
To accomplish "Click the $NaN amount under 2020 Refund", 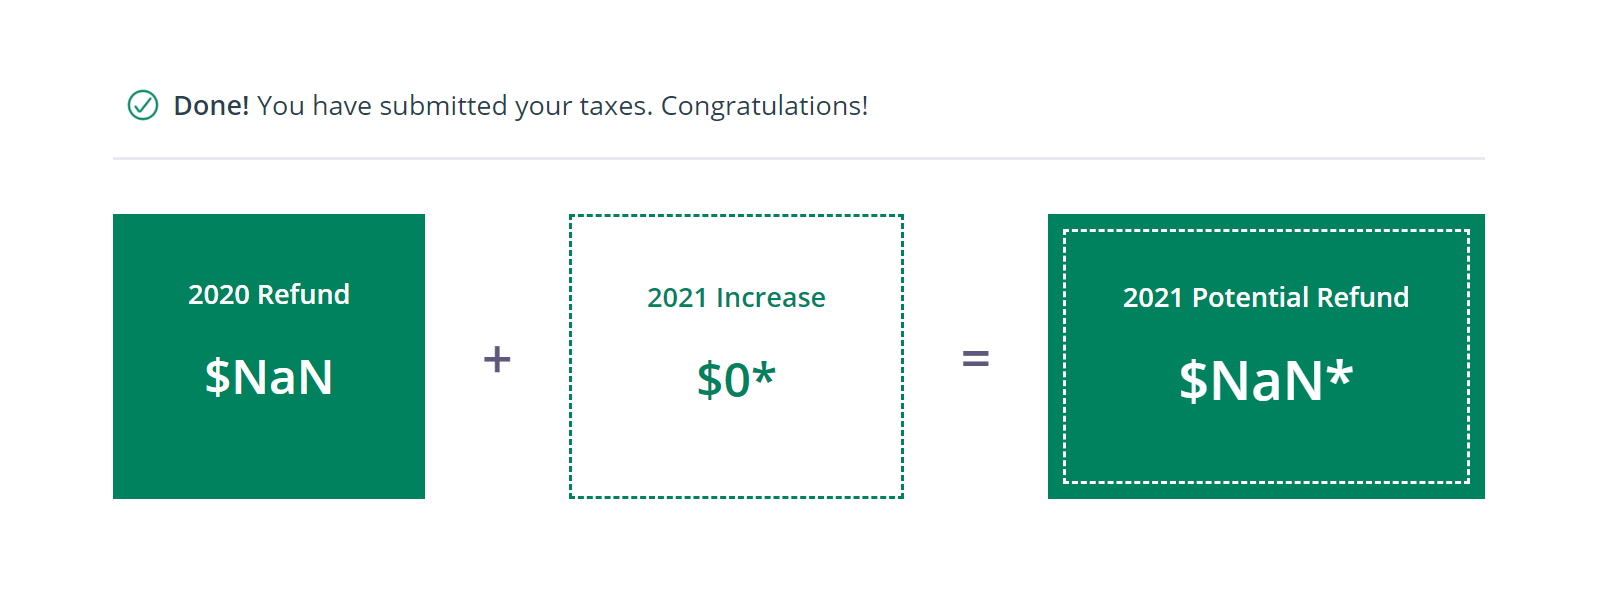I will click(x=269, y=377).
